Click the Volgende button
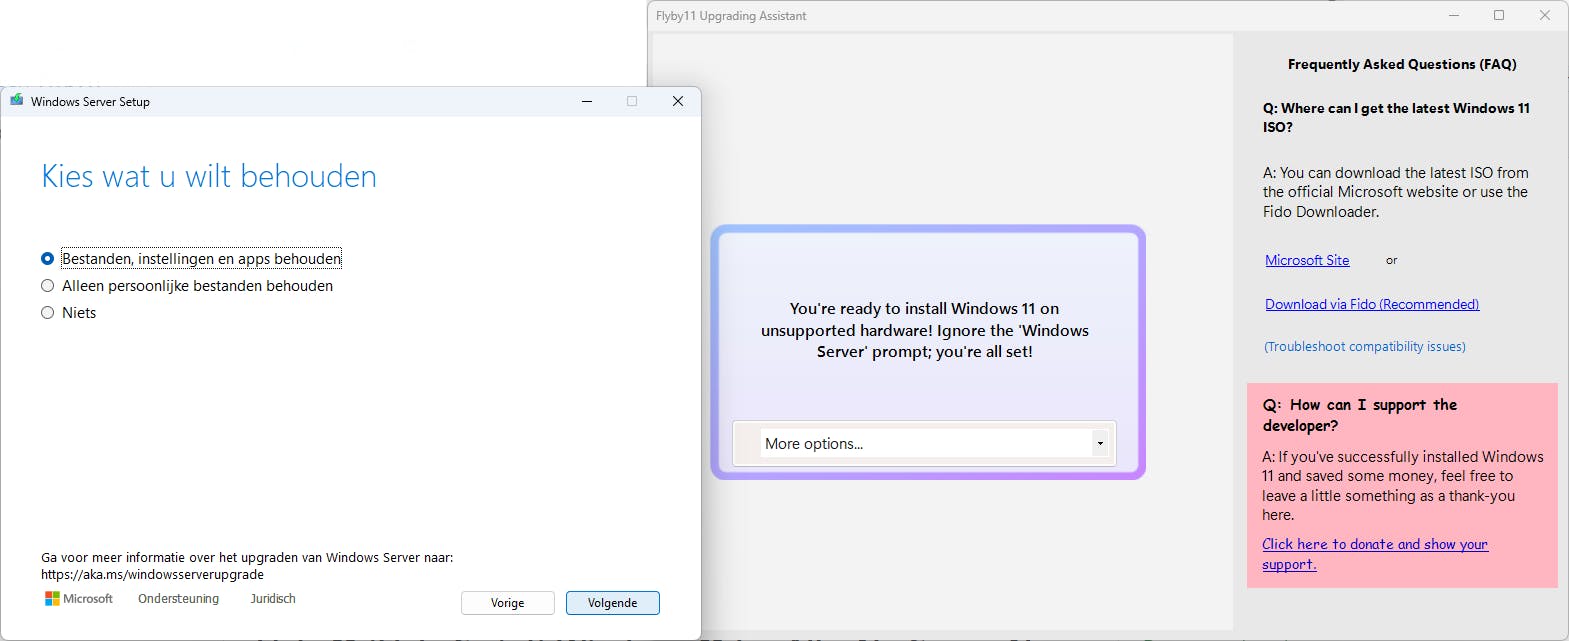This screenshot has height=641, width=1569. [613, 603]
